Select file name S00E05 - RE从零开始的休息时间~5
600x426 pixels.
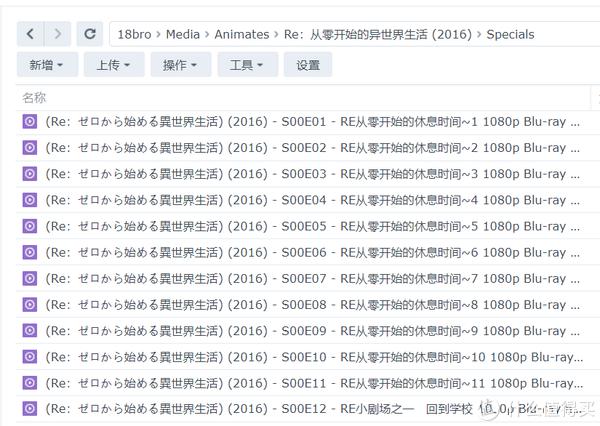coord(313,226)
